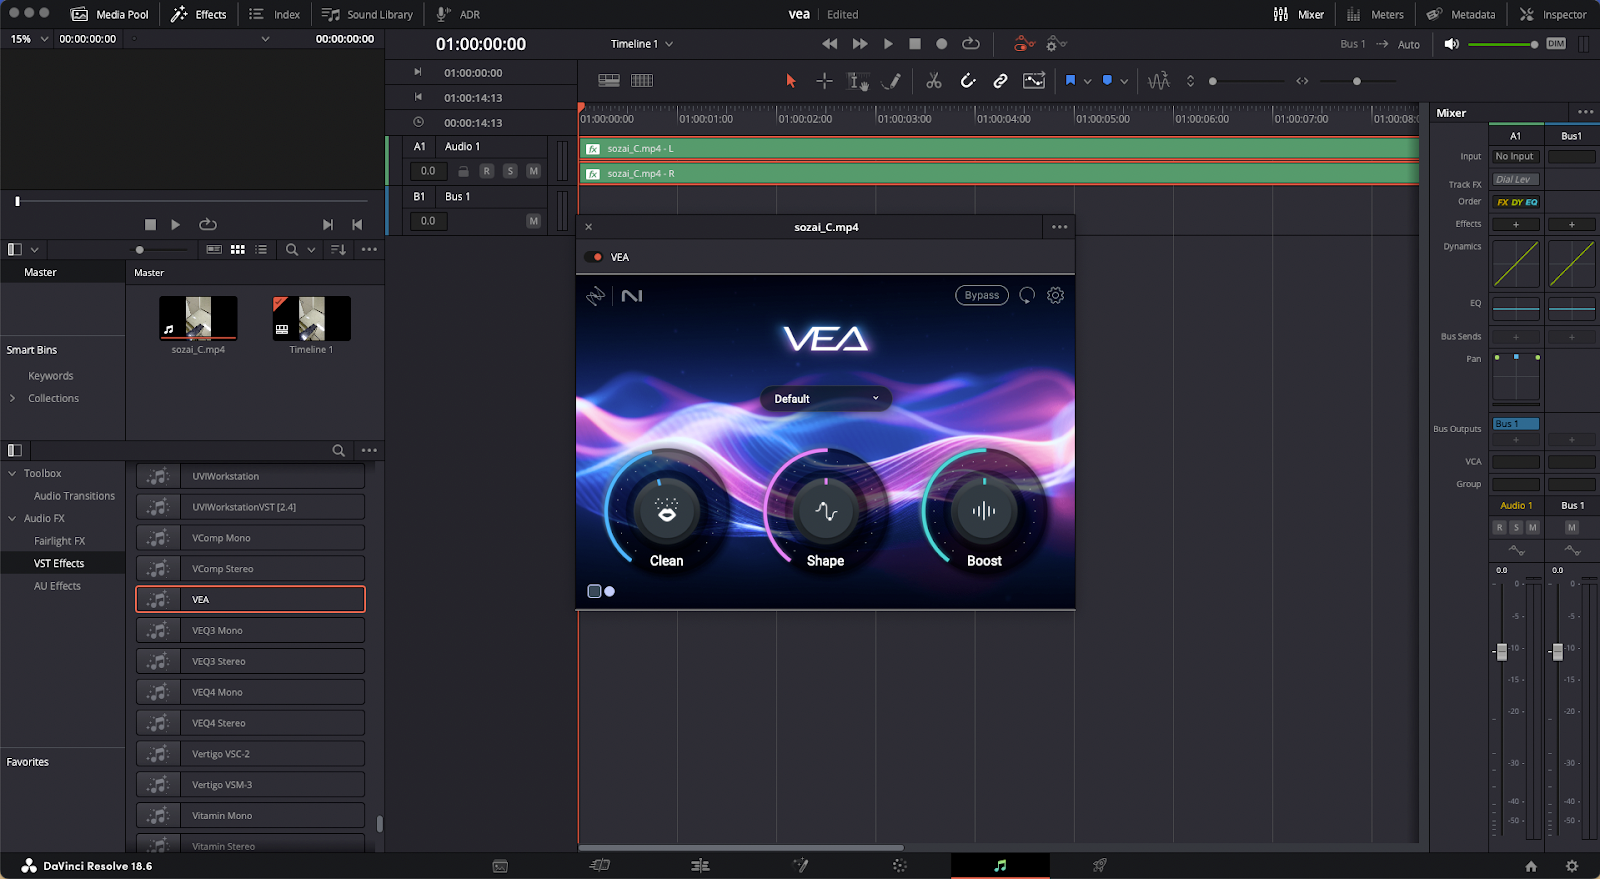Image resolution: width=1600 pixels, height=879 pixels.
Task: Select the VComp Stereo effect
Action: (x=250, y=569)
